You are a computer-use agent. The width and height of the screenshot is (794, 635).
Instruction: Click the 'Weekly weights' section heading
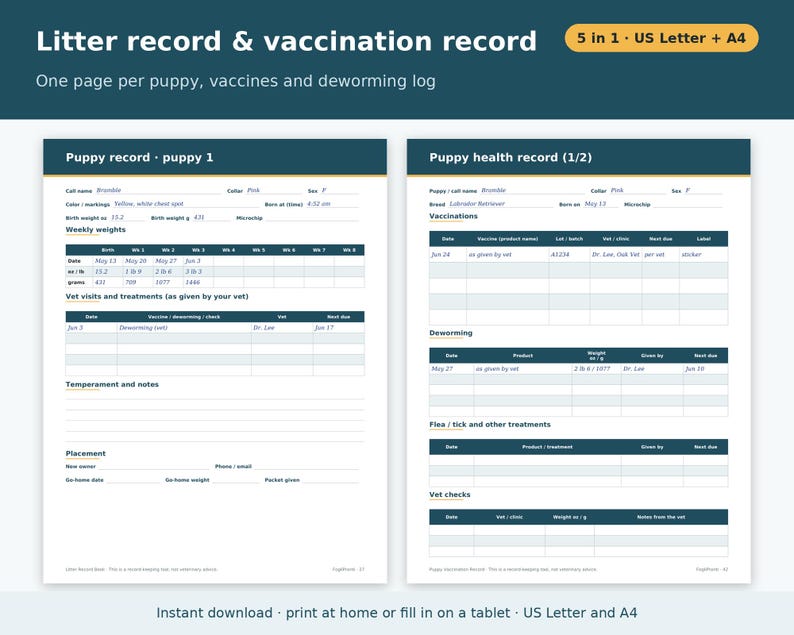(x=96, y=229)
